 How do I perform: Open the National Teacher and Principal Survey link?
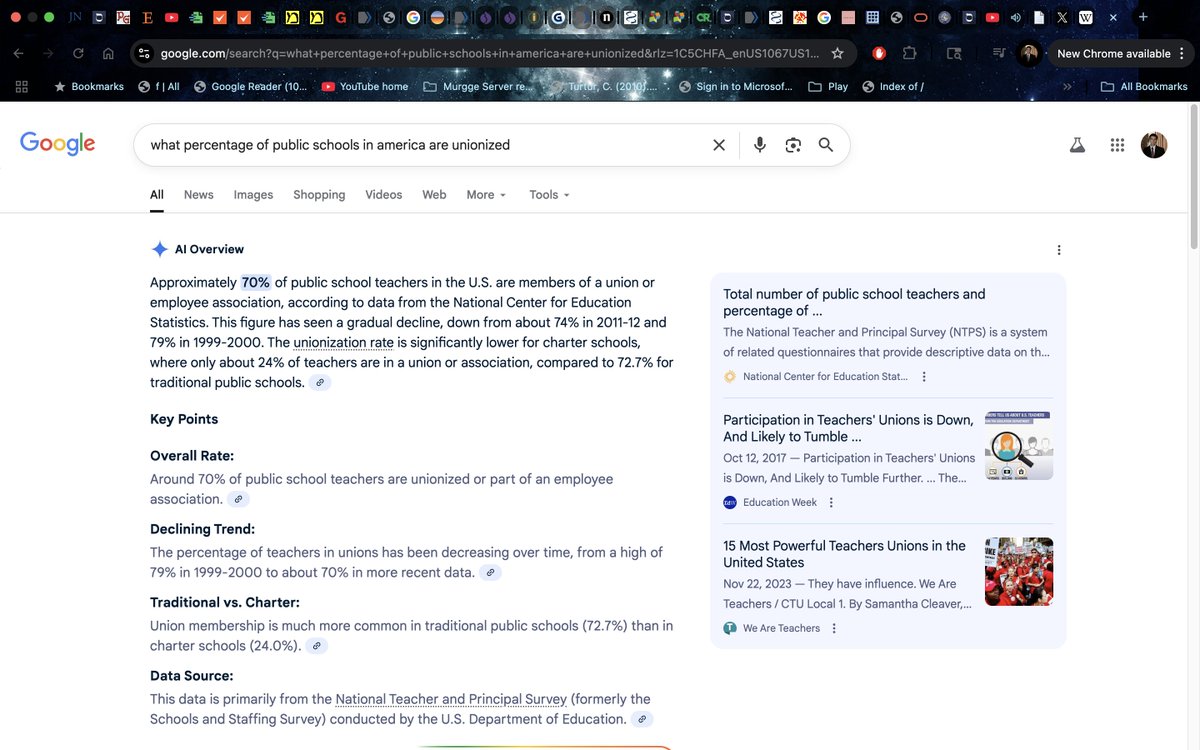(x=451, y=699)
